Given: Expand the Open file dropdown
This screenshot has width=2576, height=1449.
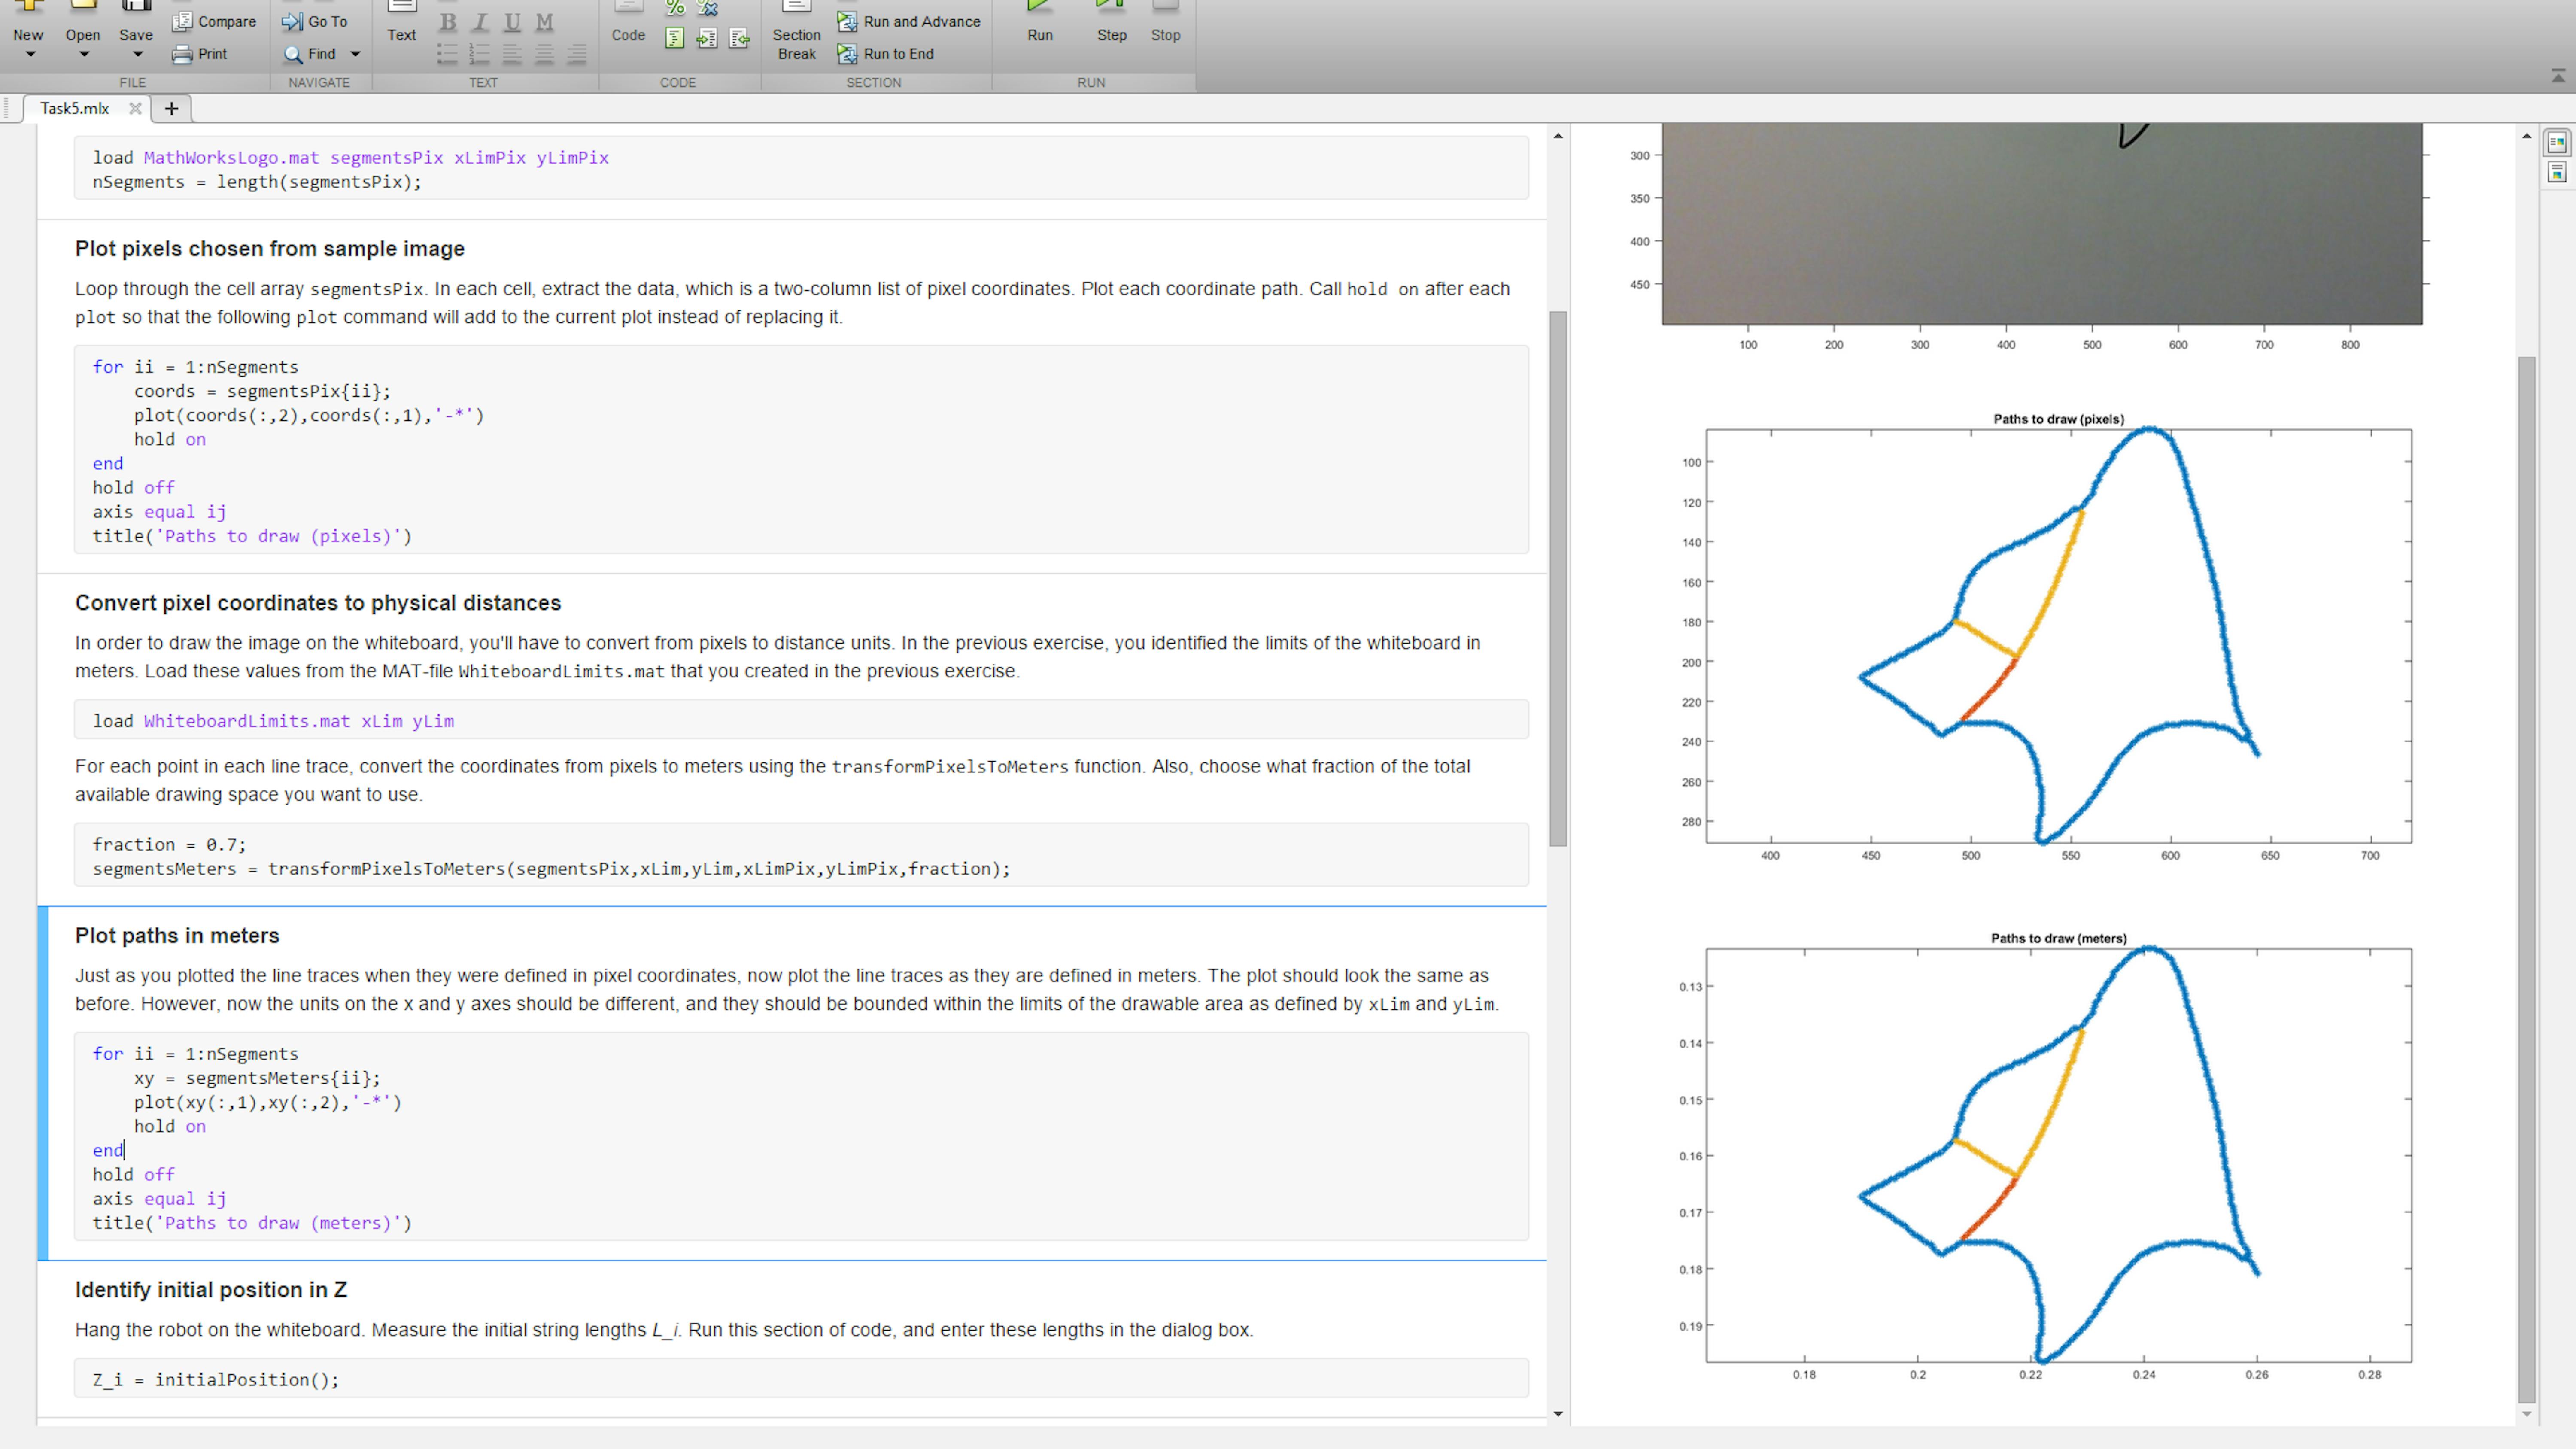Looking at the screenshot, I should tap(84, 55).
